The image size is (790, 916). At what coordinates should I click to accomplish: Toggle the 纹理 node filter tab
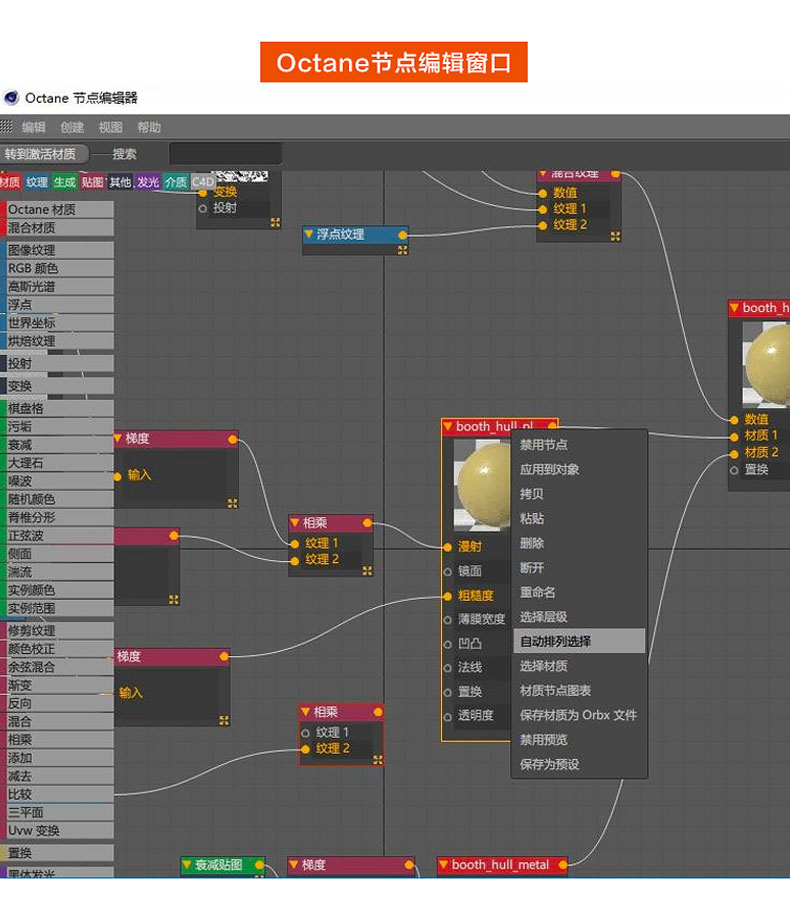click(x=36, y=182)
